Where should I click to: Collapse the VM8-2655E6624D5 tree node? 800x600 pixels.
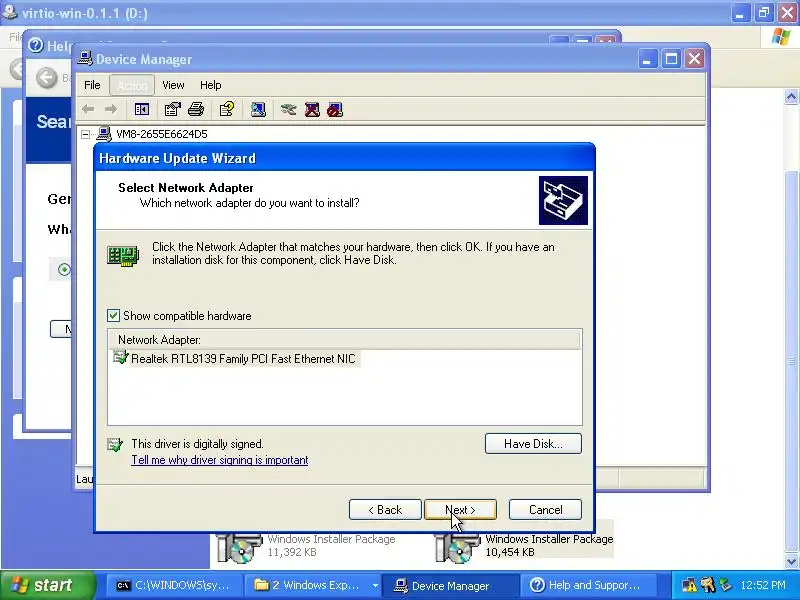click(86, 134)
